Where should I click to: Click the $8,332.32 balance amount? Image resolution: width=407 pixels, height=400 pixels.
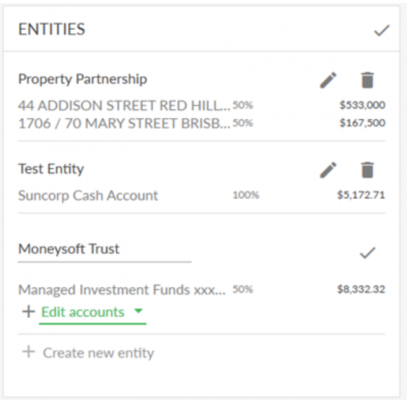361,289
